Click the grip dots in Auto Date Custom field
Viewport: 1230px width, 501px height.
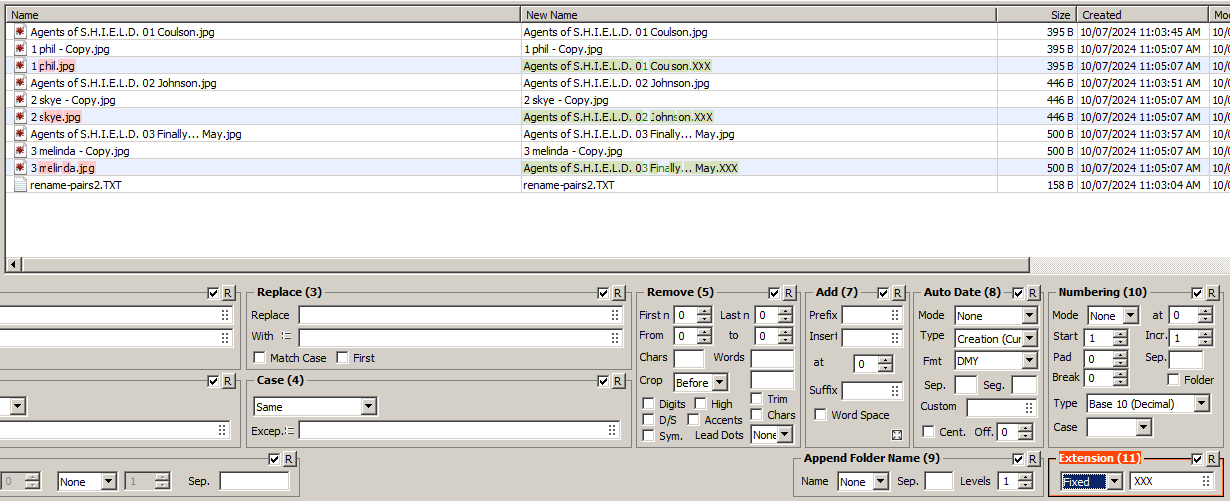[1030, 408]
